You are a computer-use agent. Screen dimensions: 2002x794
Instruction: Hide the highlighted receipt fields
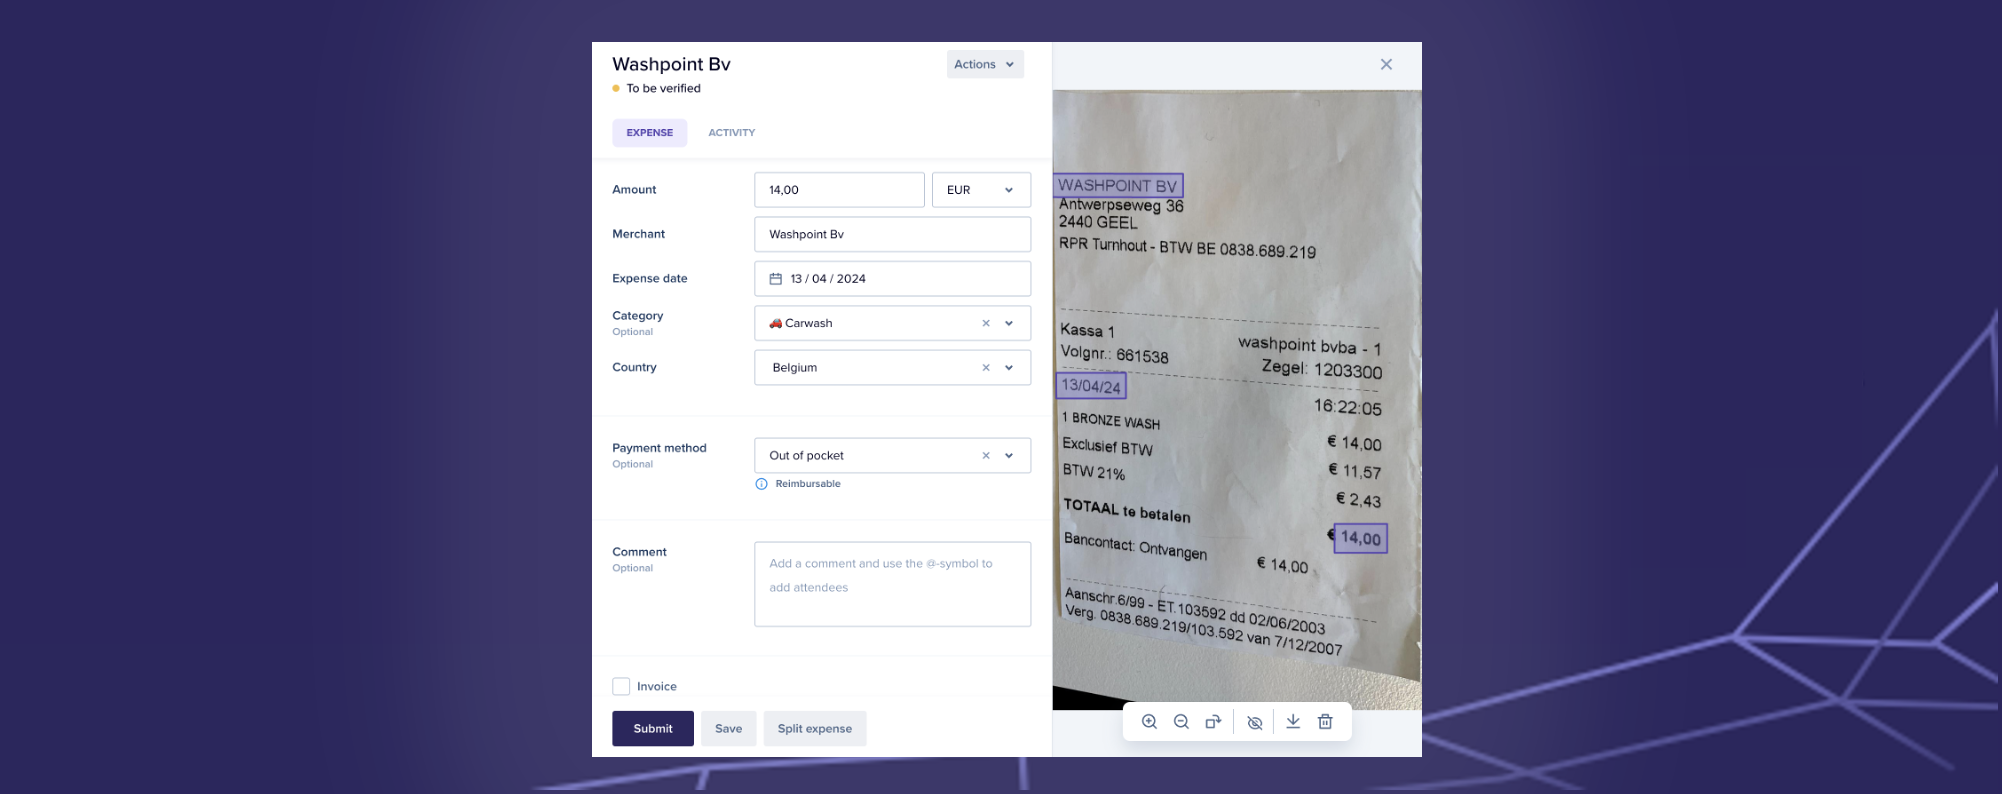pyautogui.click(x=1255, y=722)
